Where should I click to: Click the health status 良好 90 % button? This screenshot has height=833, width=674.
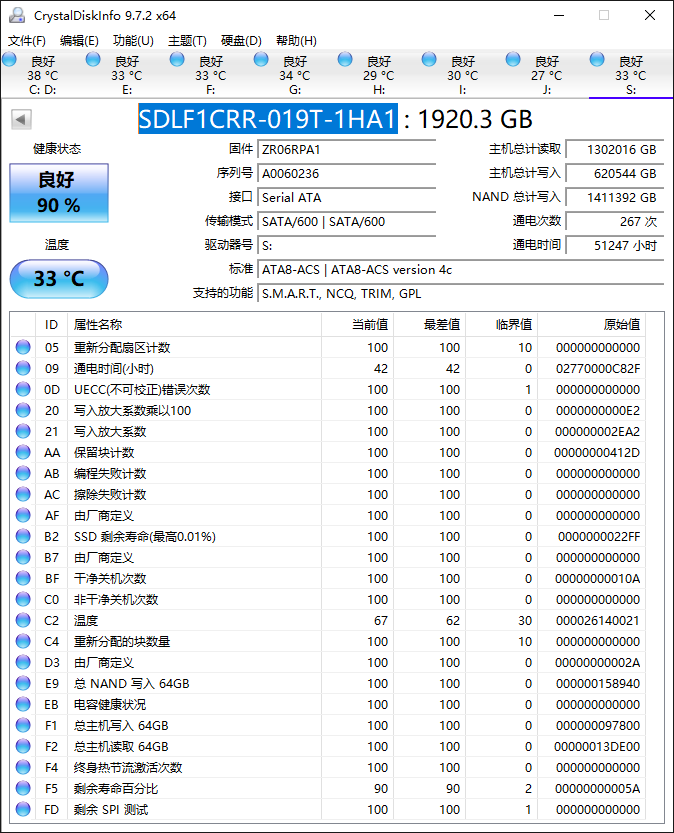[x=59, y=193]
